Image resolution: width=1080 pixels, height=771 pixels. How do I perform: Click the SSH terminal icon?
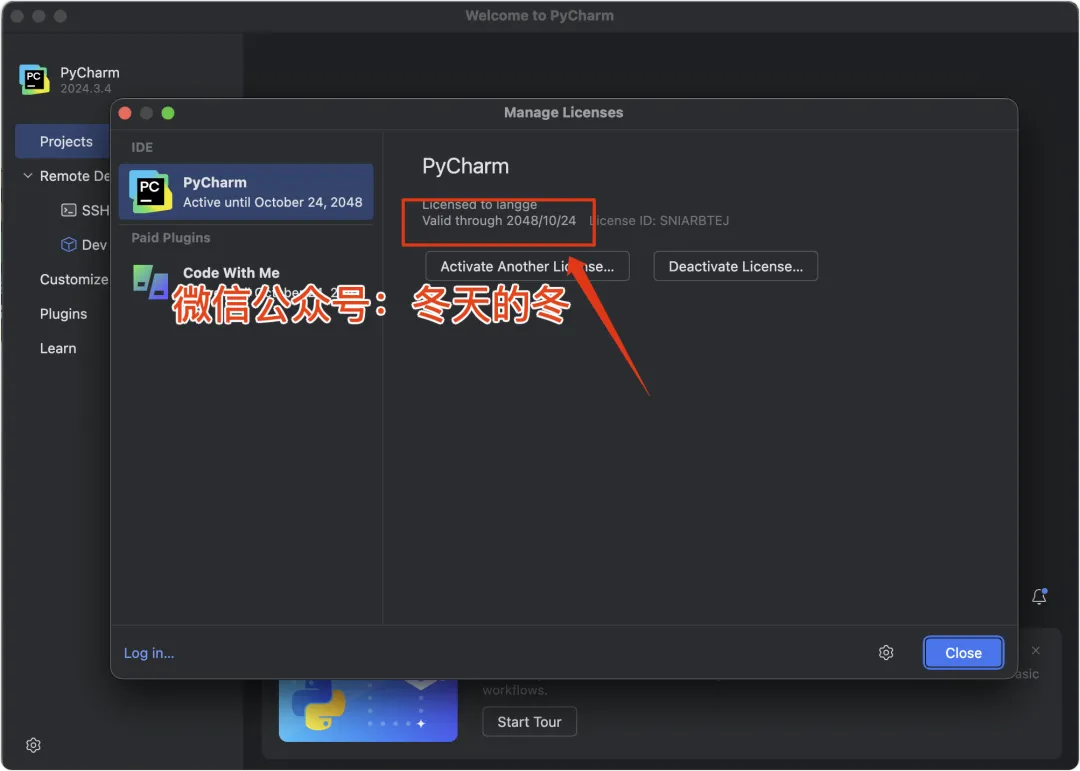[69, 210]
